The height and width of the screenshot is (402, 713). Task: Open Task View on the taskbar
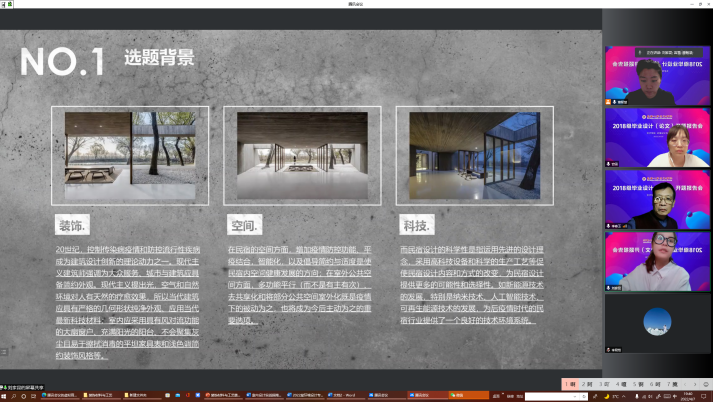coord(34,397)
